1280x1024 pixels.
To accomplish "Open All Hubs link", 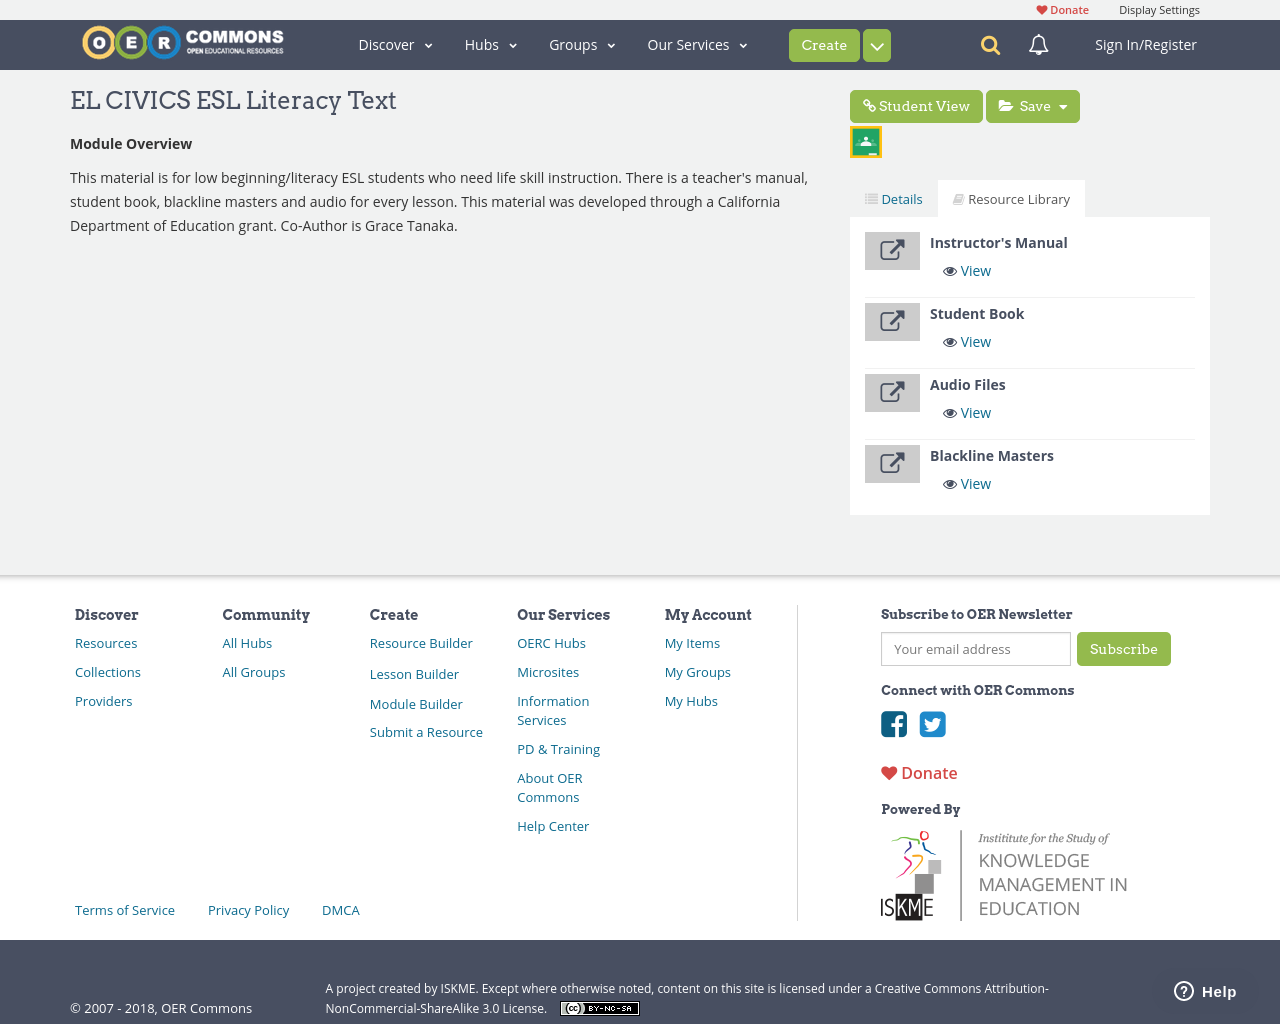I will pyautogui.click(x=247, y=643).
